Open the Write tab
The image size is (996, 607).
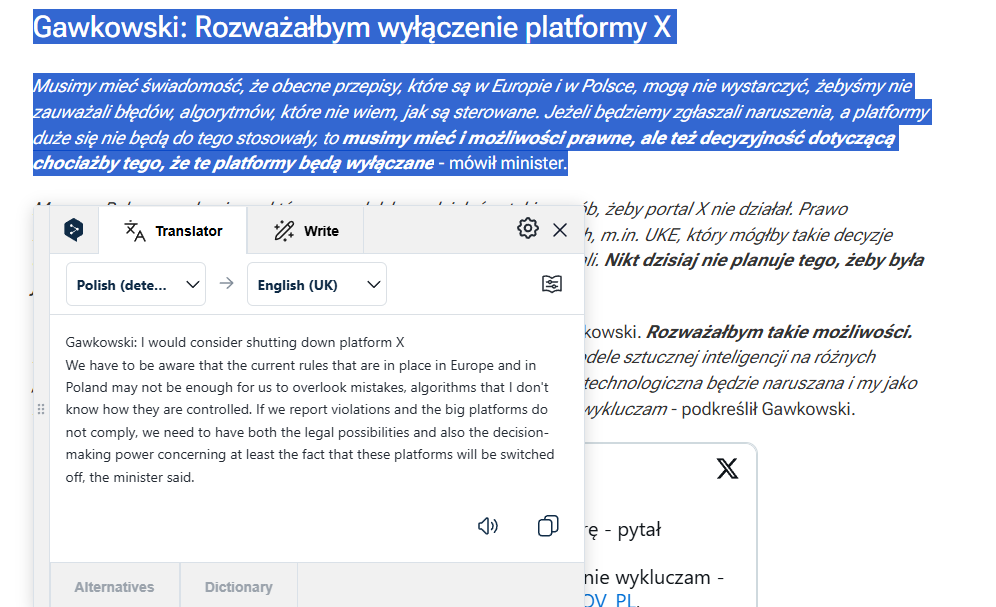point(306,230)
